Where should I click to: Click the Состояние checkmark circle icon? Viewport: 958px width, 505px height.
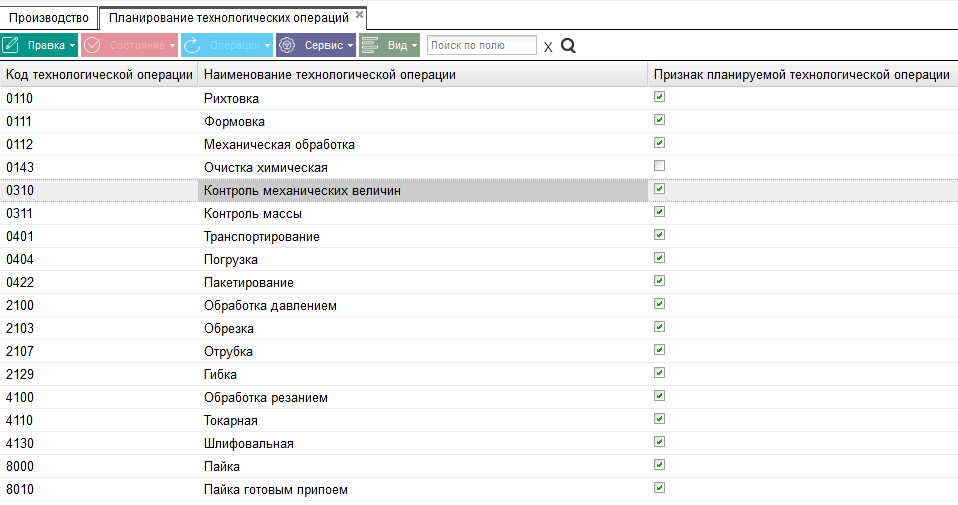(92, 45)
